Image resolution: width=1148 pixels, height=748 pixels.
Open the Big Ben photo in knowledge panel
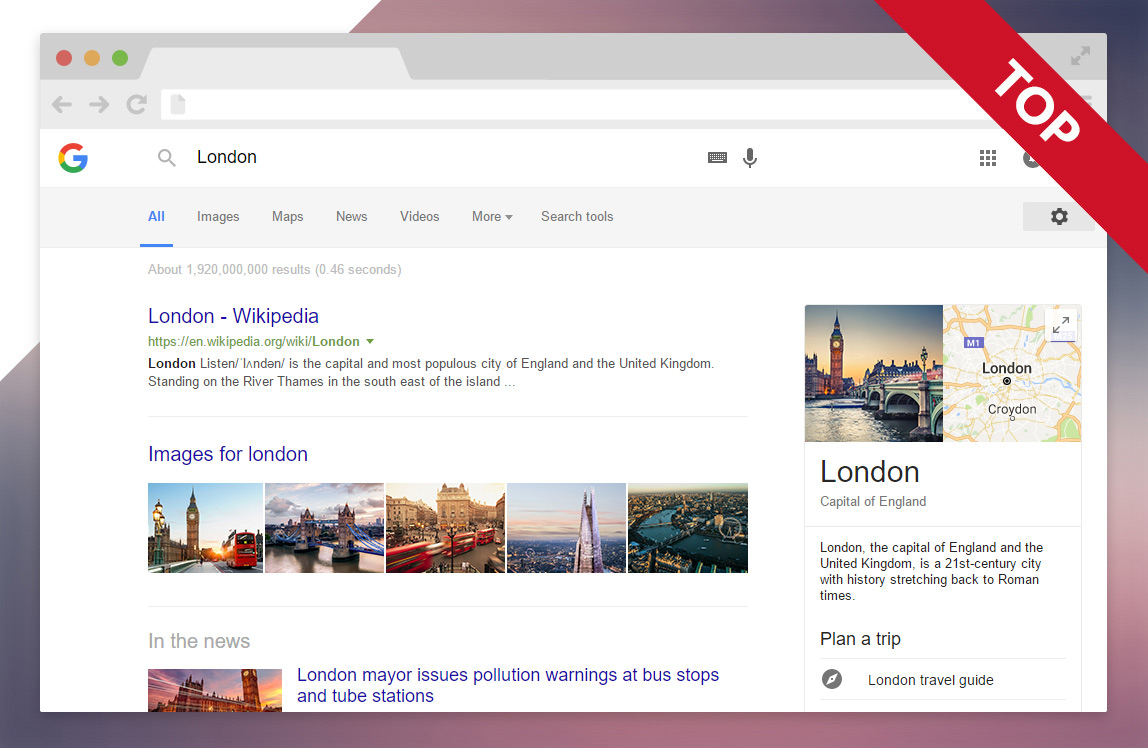(873, 373)
